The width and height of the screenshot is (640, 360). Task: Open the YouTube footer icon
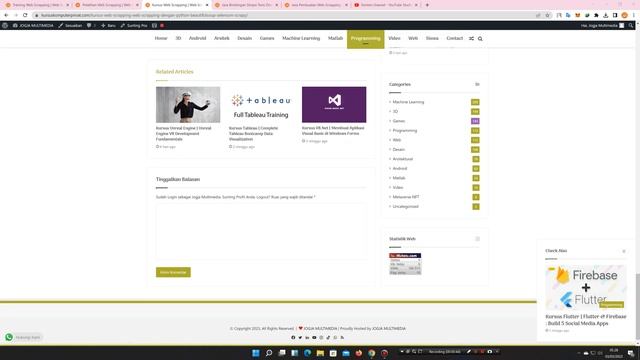coord(314,338)
